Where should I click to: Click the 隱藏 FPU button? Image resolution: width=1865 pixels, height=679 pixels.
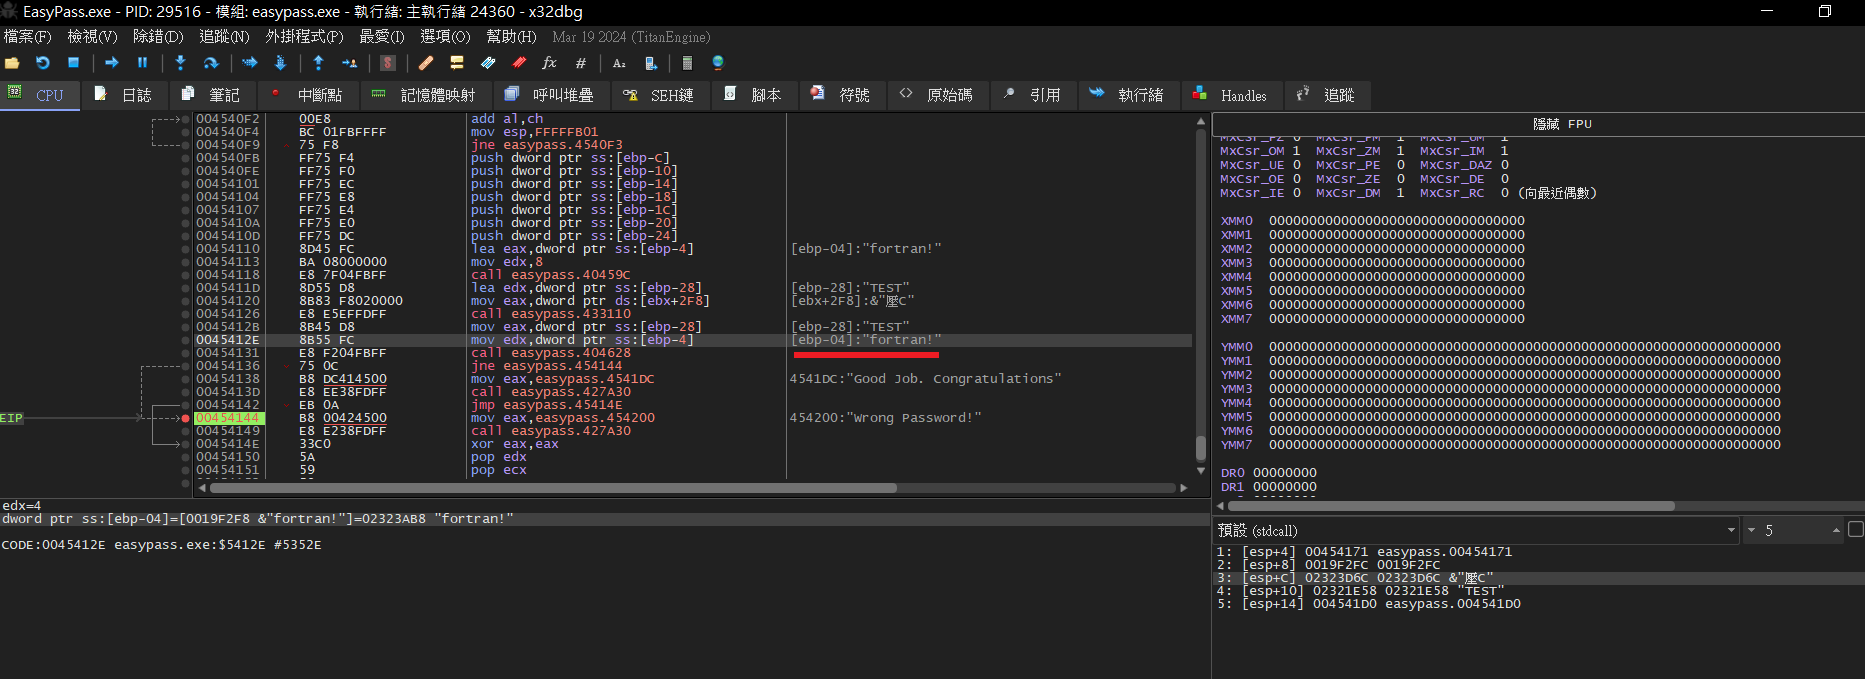pos(1561,124)
